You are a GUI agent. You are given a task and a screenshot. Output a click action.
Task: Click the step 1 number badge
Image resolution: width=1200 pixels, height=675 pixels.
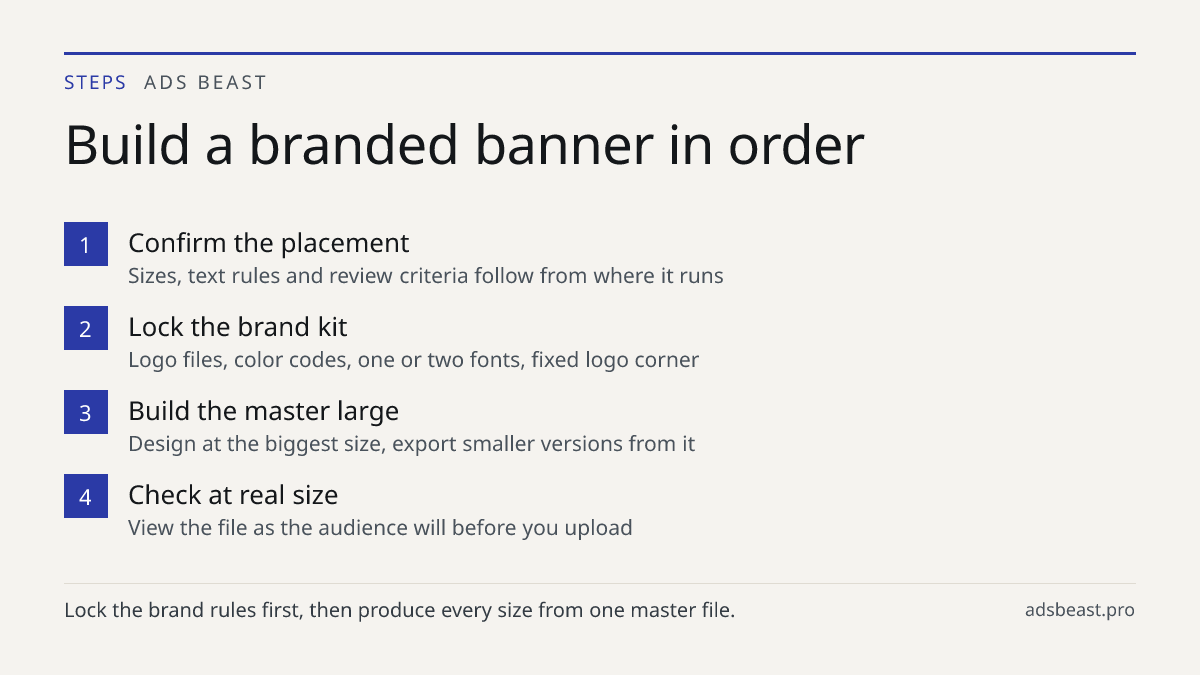(x=86, y=244)
